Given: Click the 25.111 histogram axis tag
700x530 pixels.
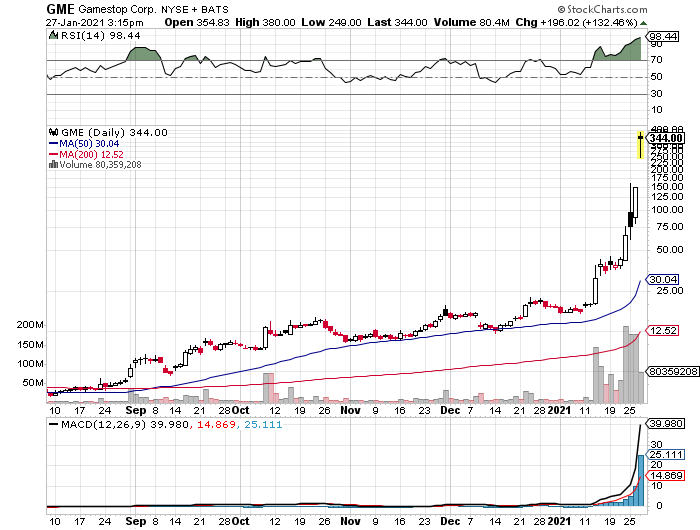Looking at the screenshot, I should (666, 455).
